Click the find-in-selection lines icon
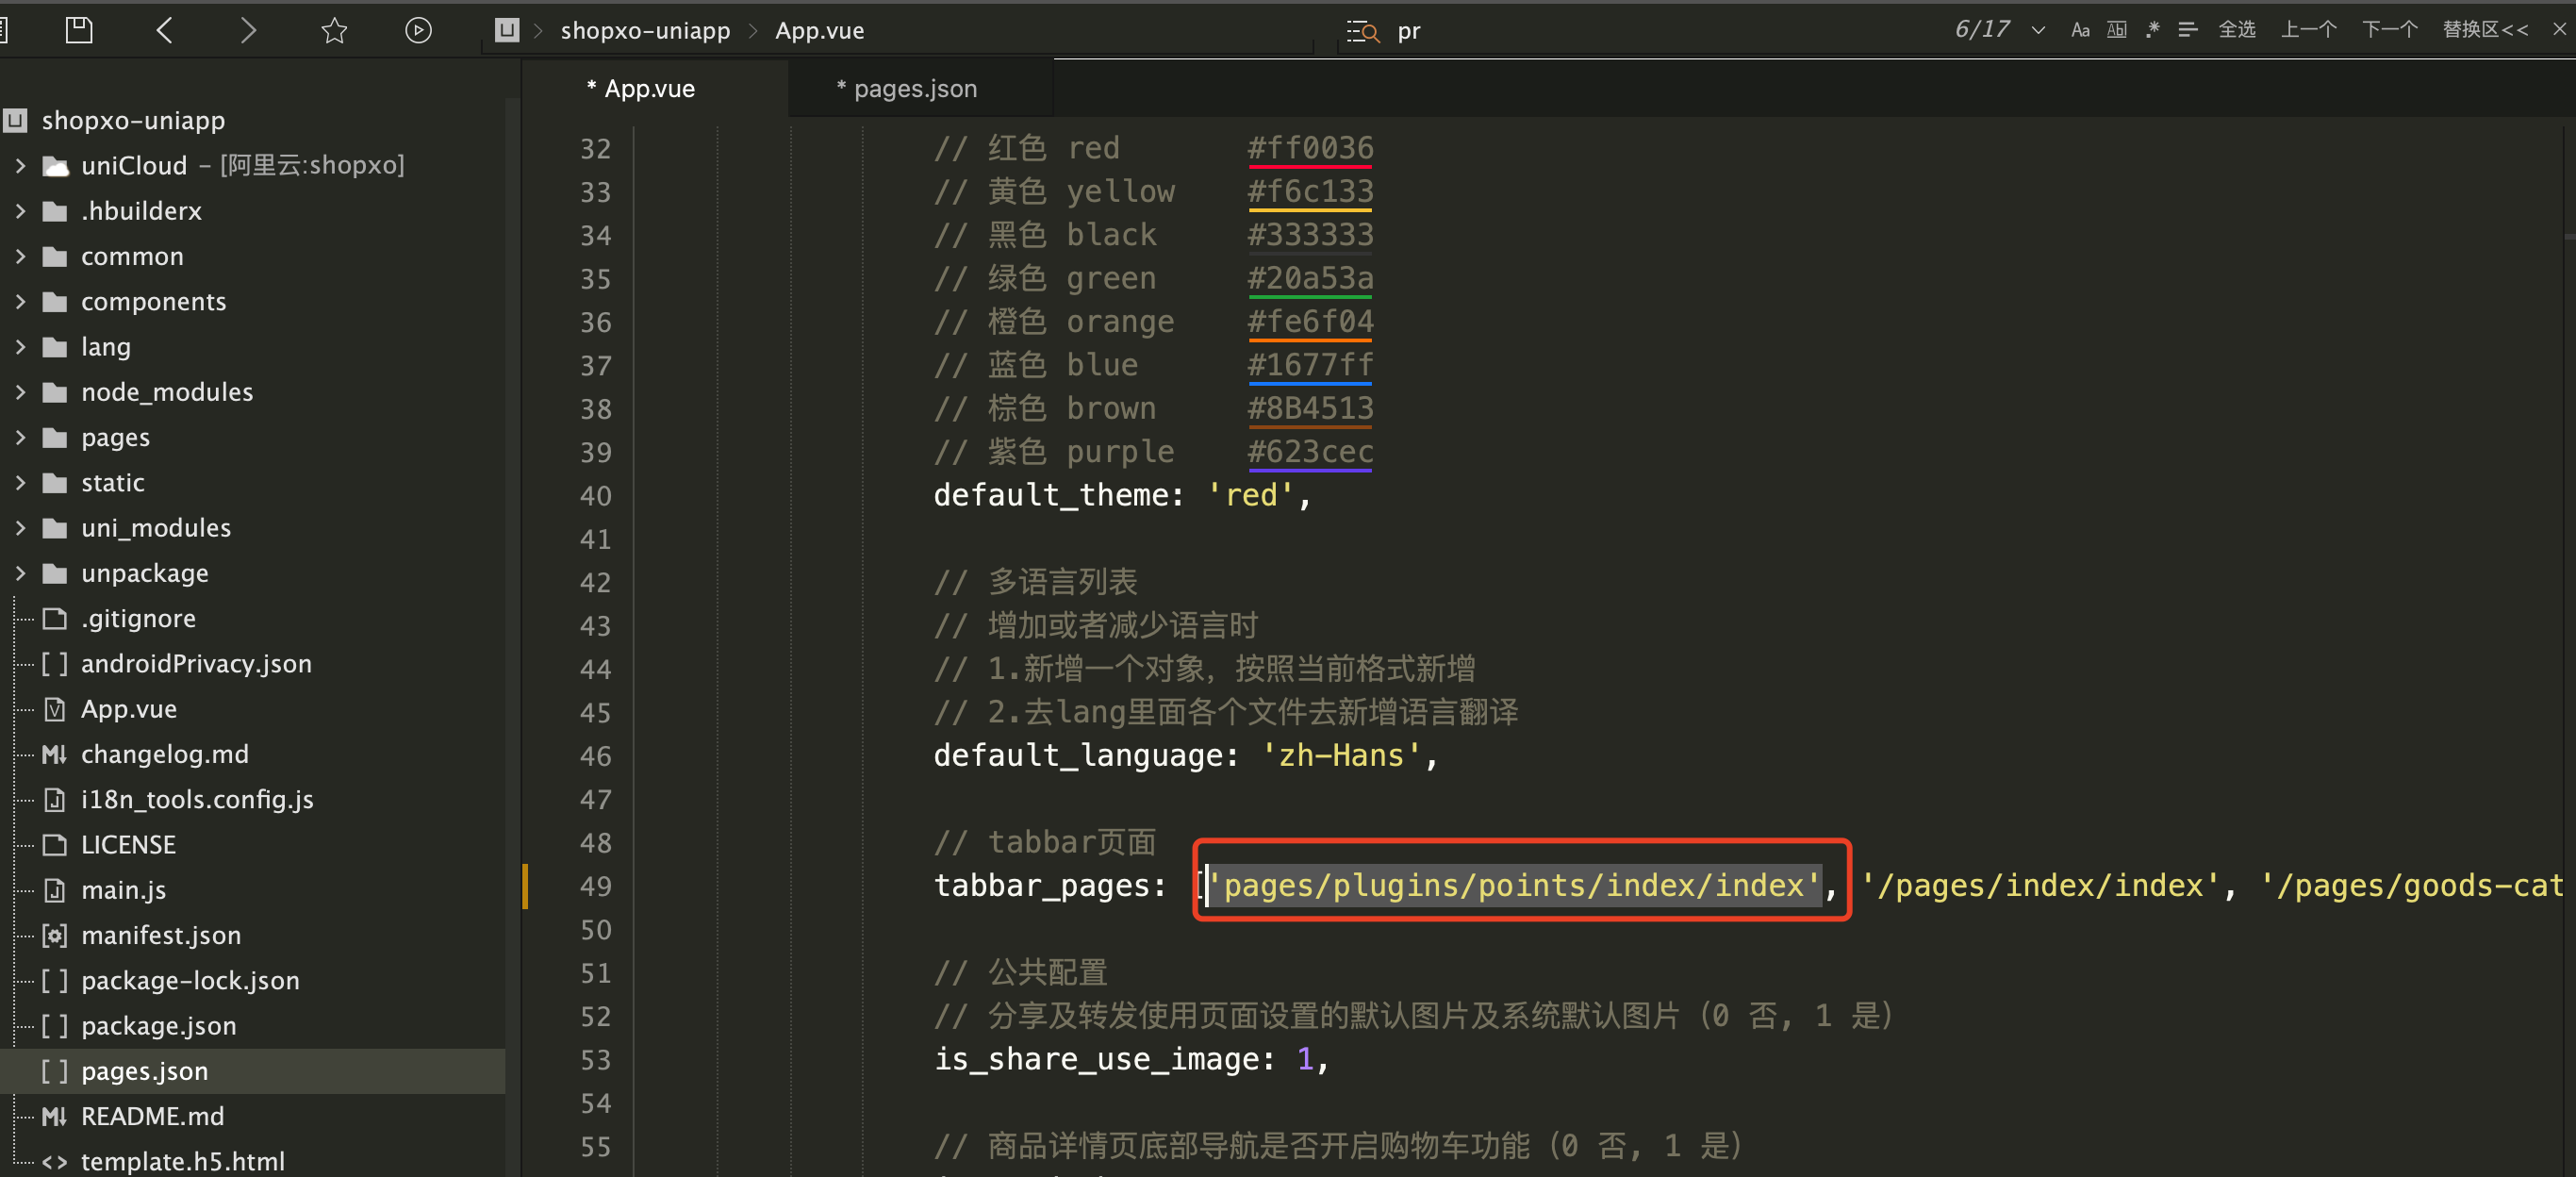Image resolution: width=2576 pixels, height=1177 pixels. pos(2187,30)
